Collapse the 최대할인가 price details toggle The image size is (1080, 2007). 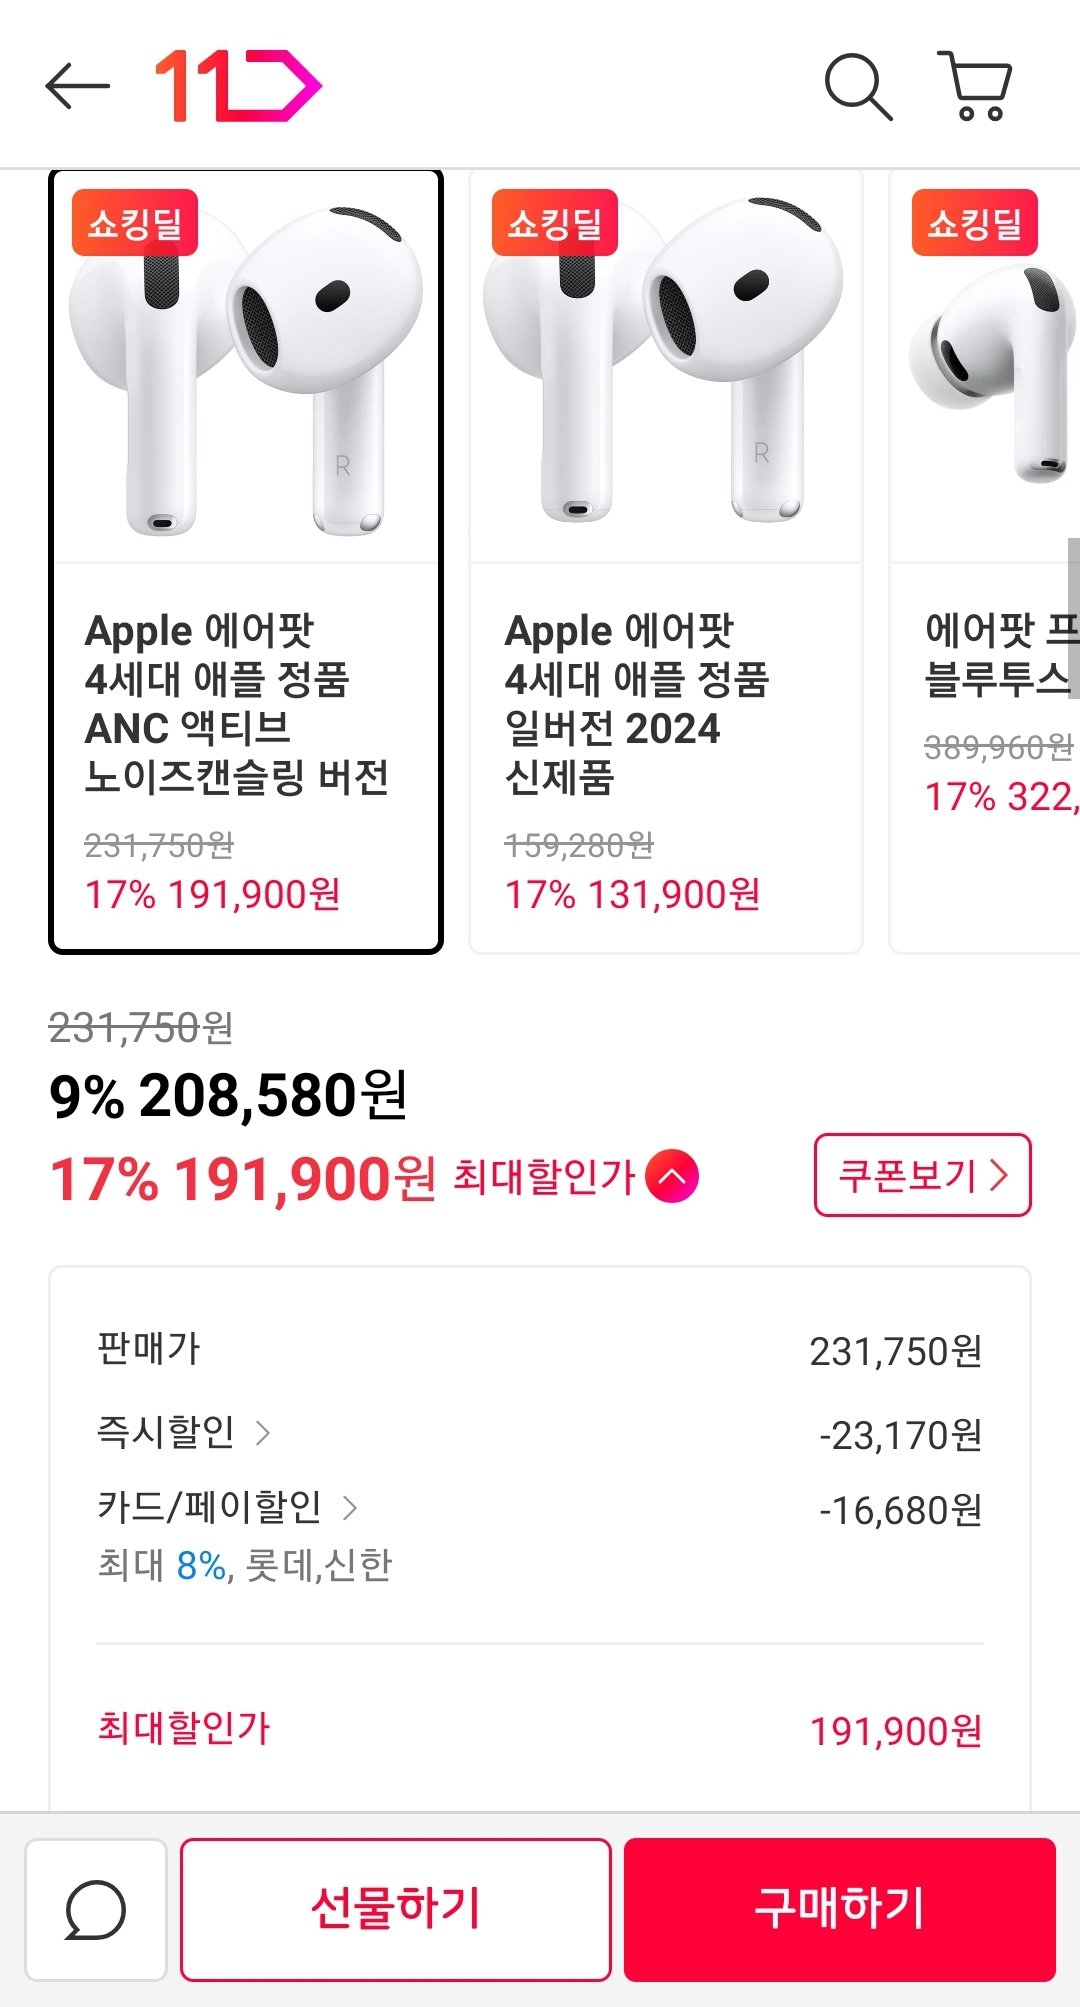point(672,1176)
